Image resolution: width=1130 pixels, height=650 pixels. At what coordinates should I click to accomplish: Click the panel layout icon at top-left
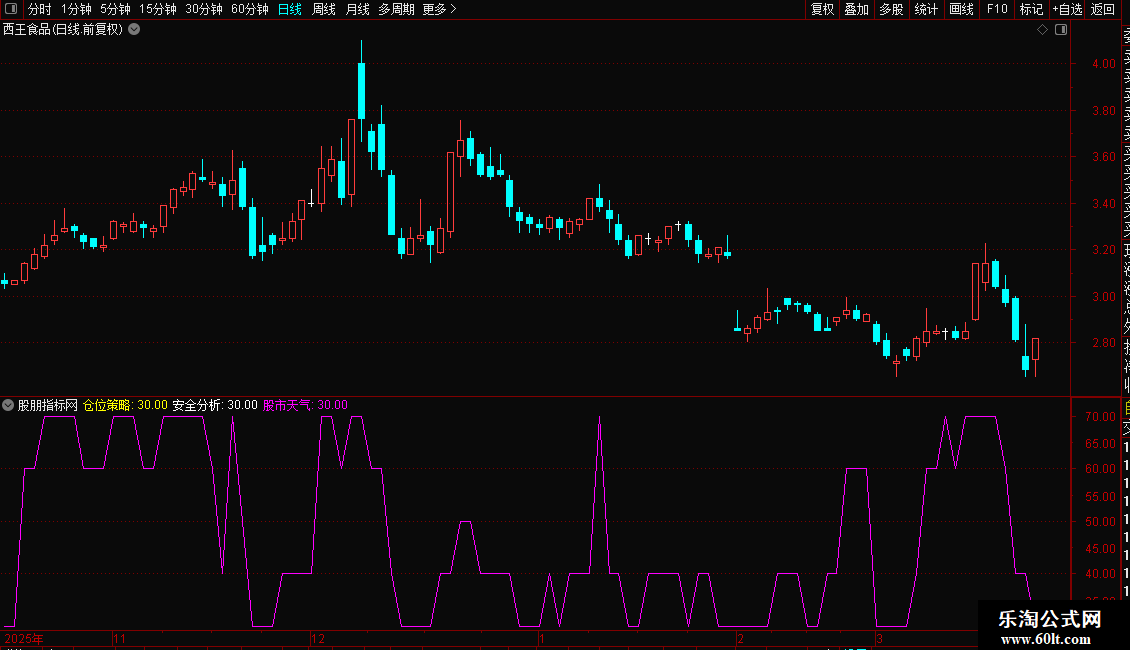point(11,9)
